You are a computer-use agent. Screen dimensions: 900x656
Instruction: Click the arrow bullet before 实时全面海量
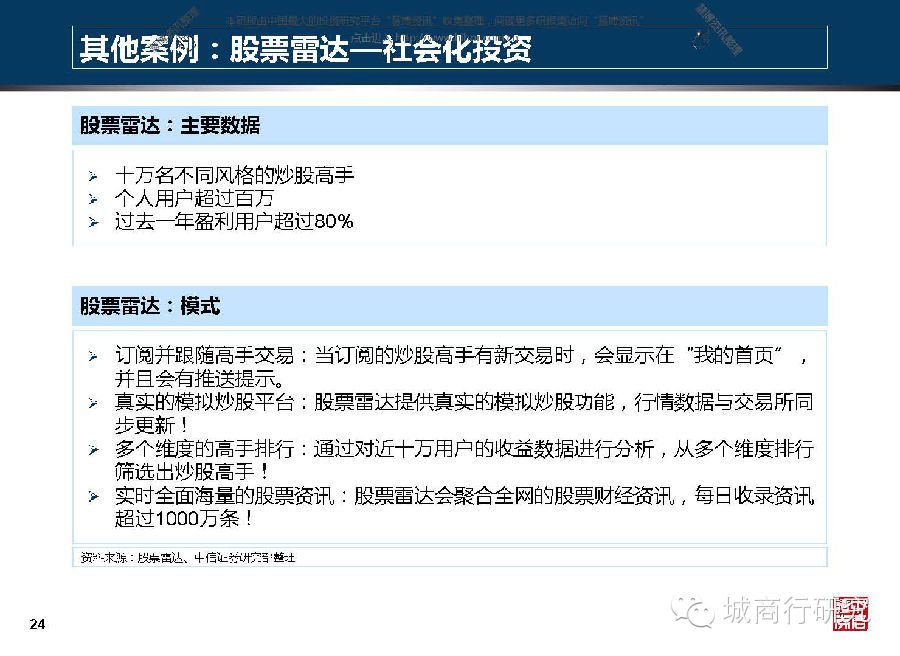pos(93,496)
